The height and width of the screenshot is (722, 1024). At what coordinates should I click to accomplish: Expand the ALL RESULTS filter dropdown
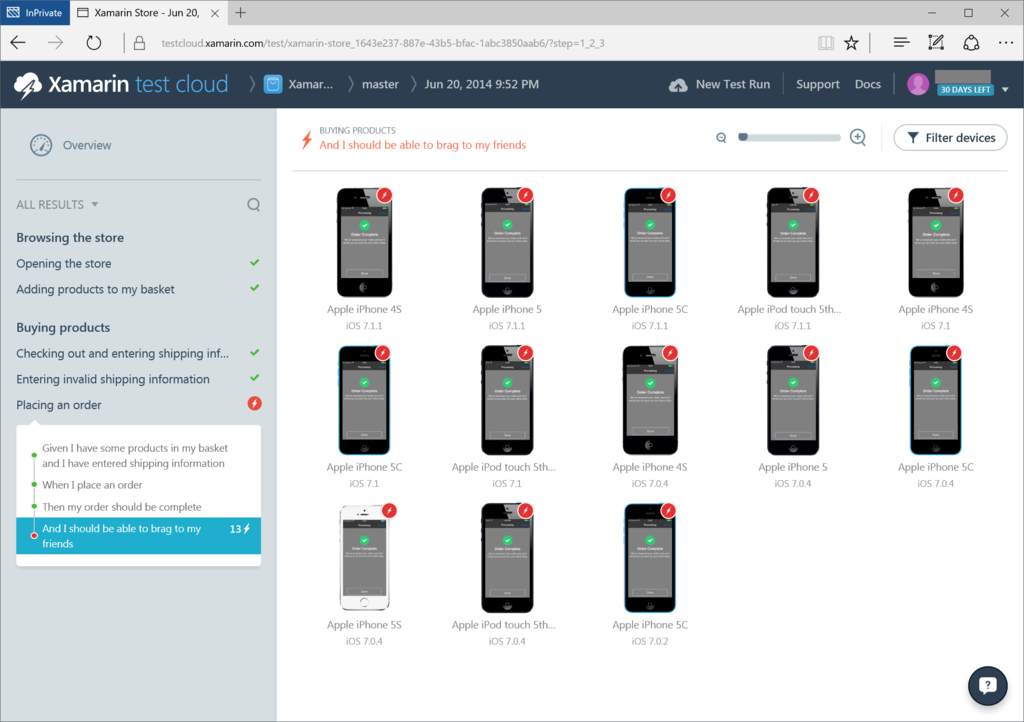(57, 204)
